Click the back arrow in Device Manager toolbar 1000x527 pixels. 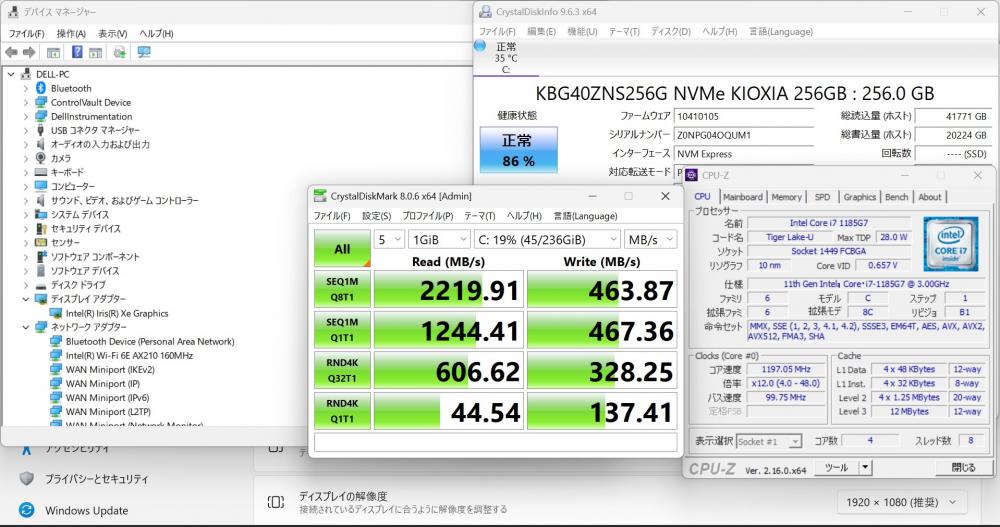(x=11, y=52)
